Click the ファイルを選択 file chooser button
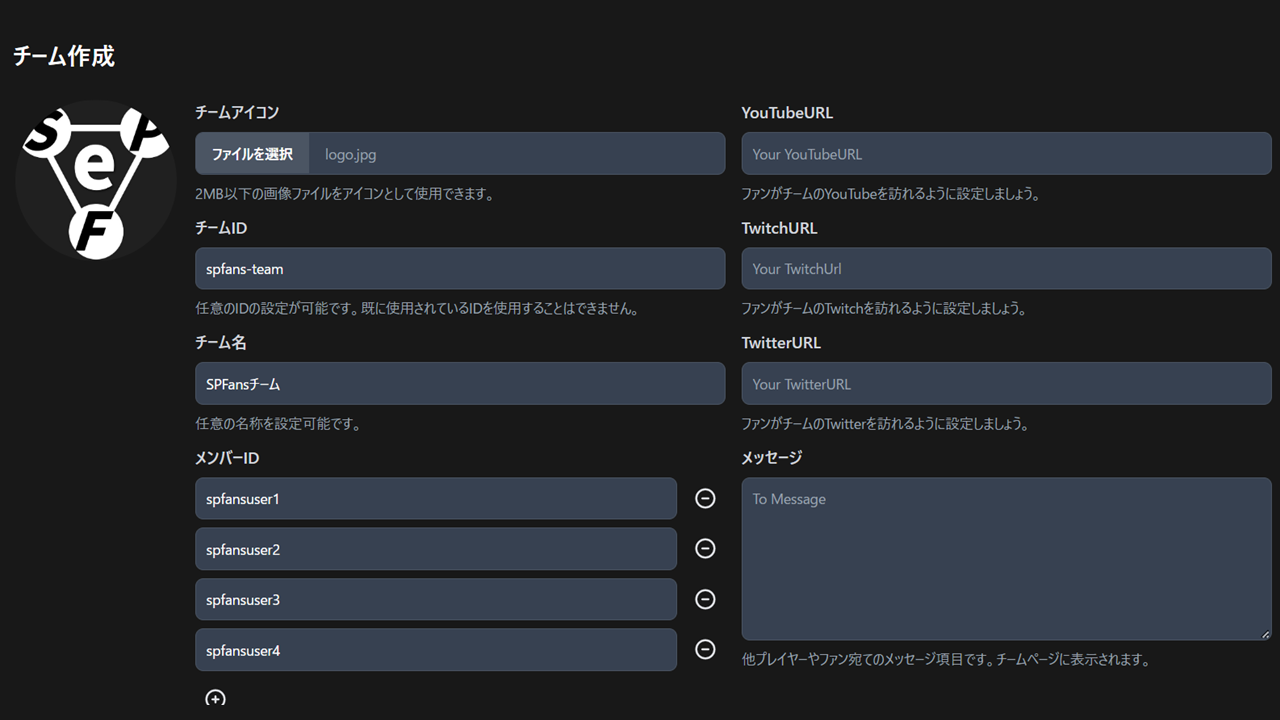The width and height of the screenshot is (1280, 720). click(x=252, y=154)
